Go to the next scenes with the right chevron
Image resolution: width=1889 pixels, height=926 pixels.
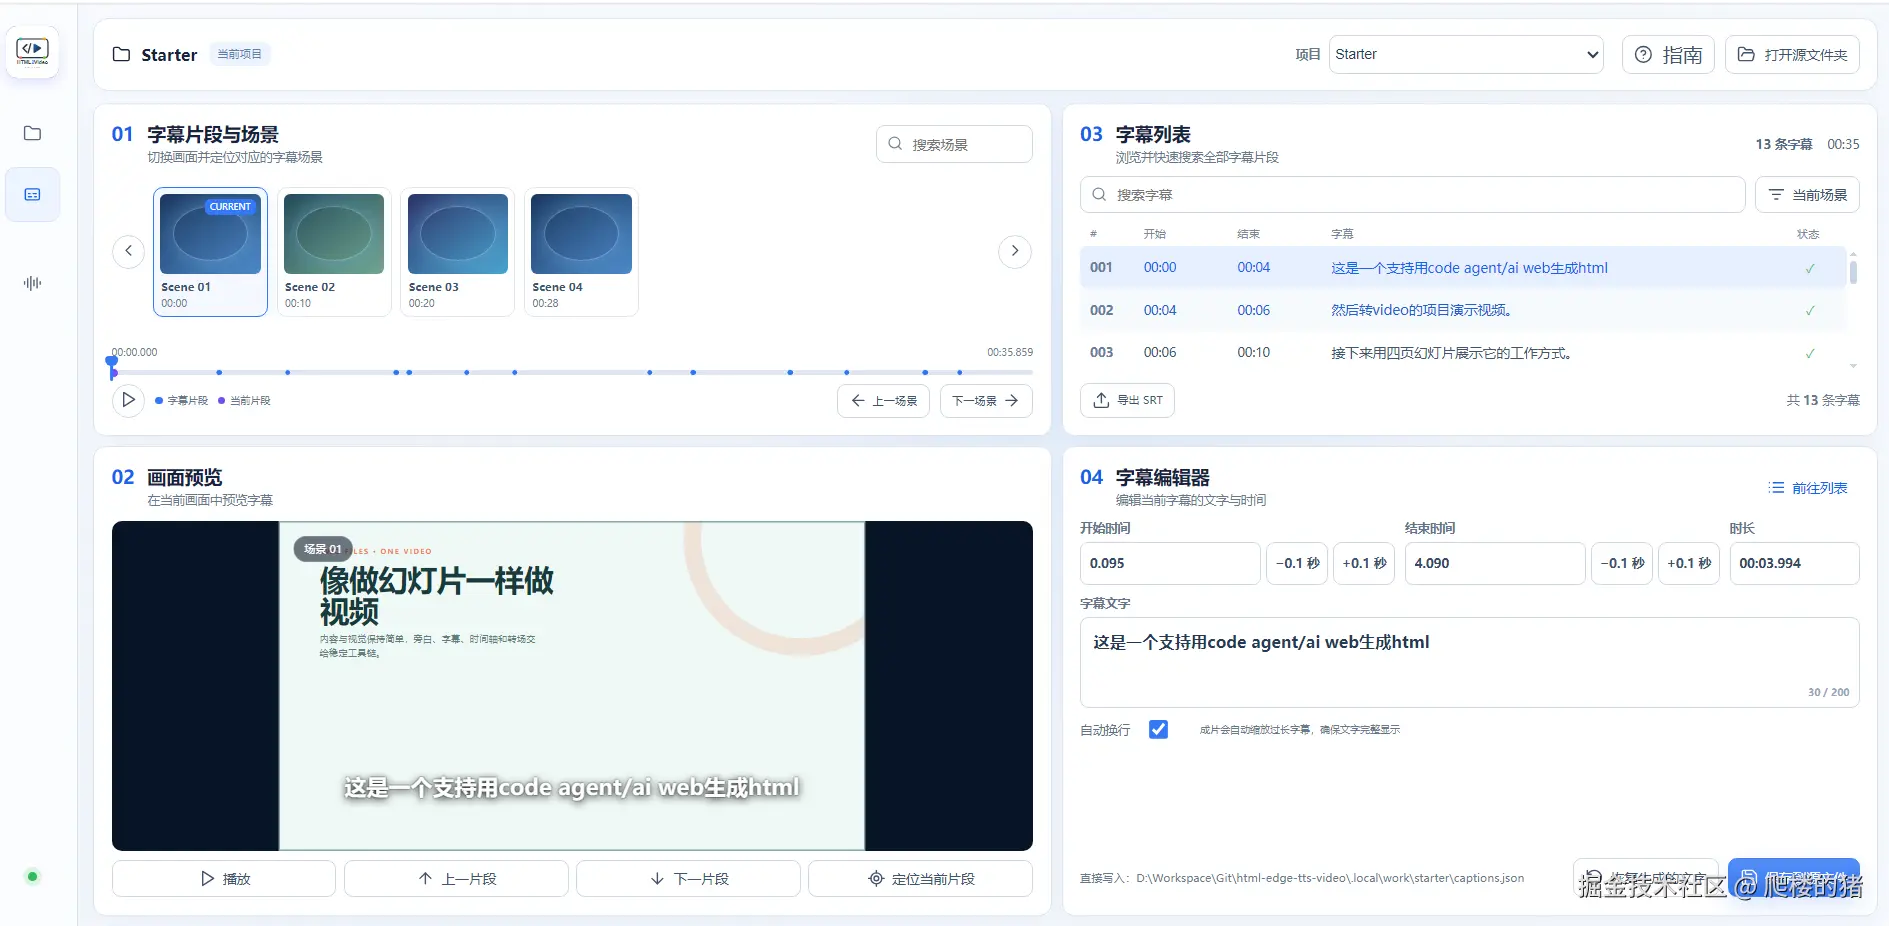click(1015, 251)
